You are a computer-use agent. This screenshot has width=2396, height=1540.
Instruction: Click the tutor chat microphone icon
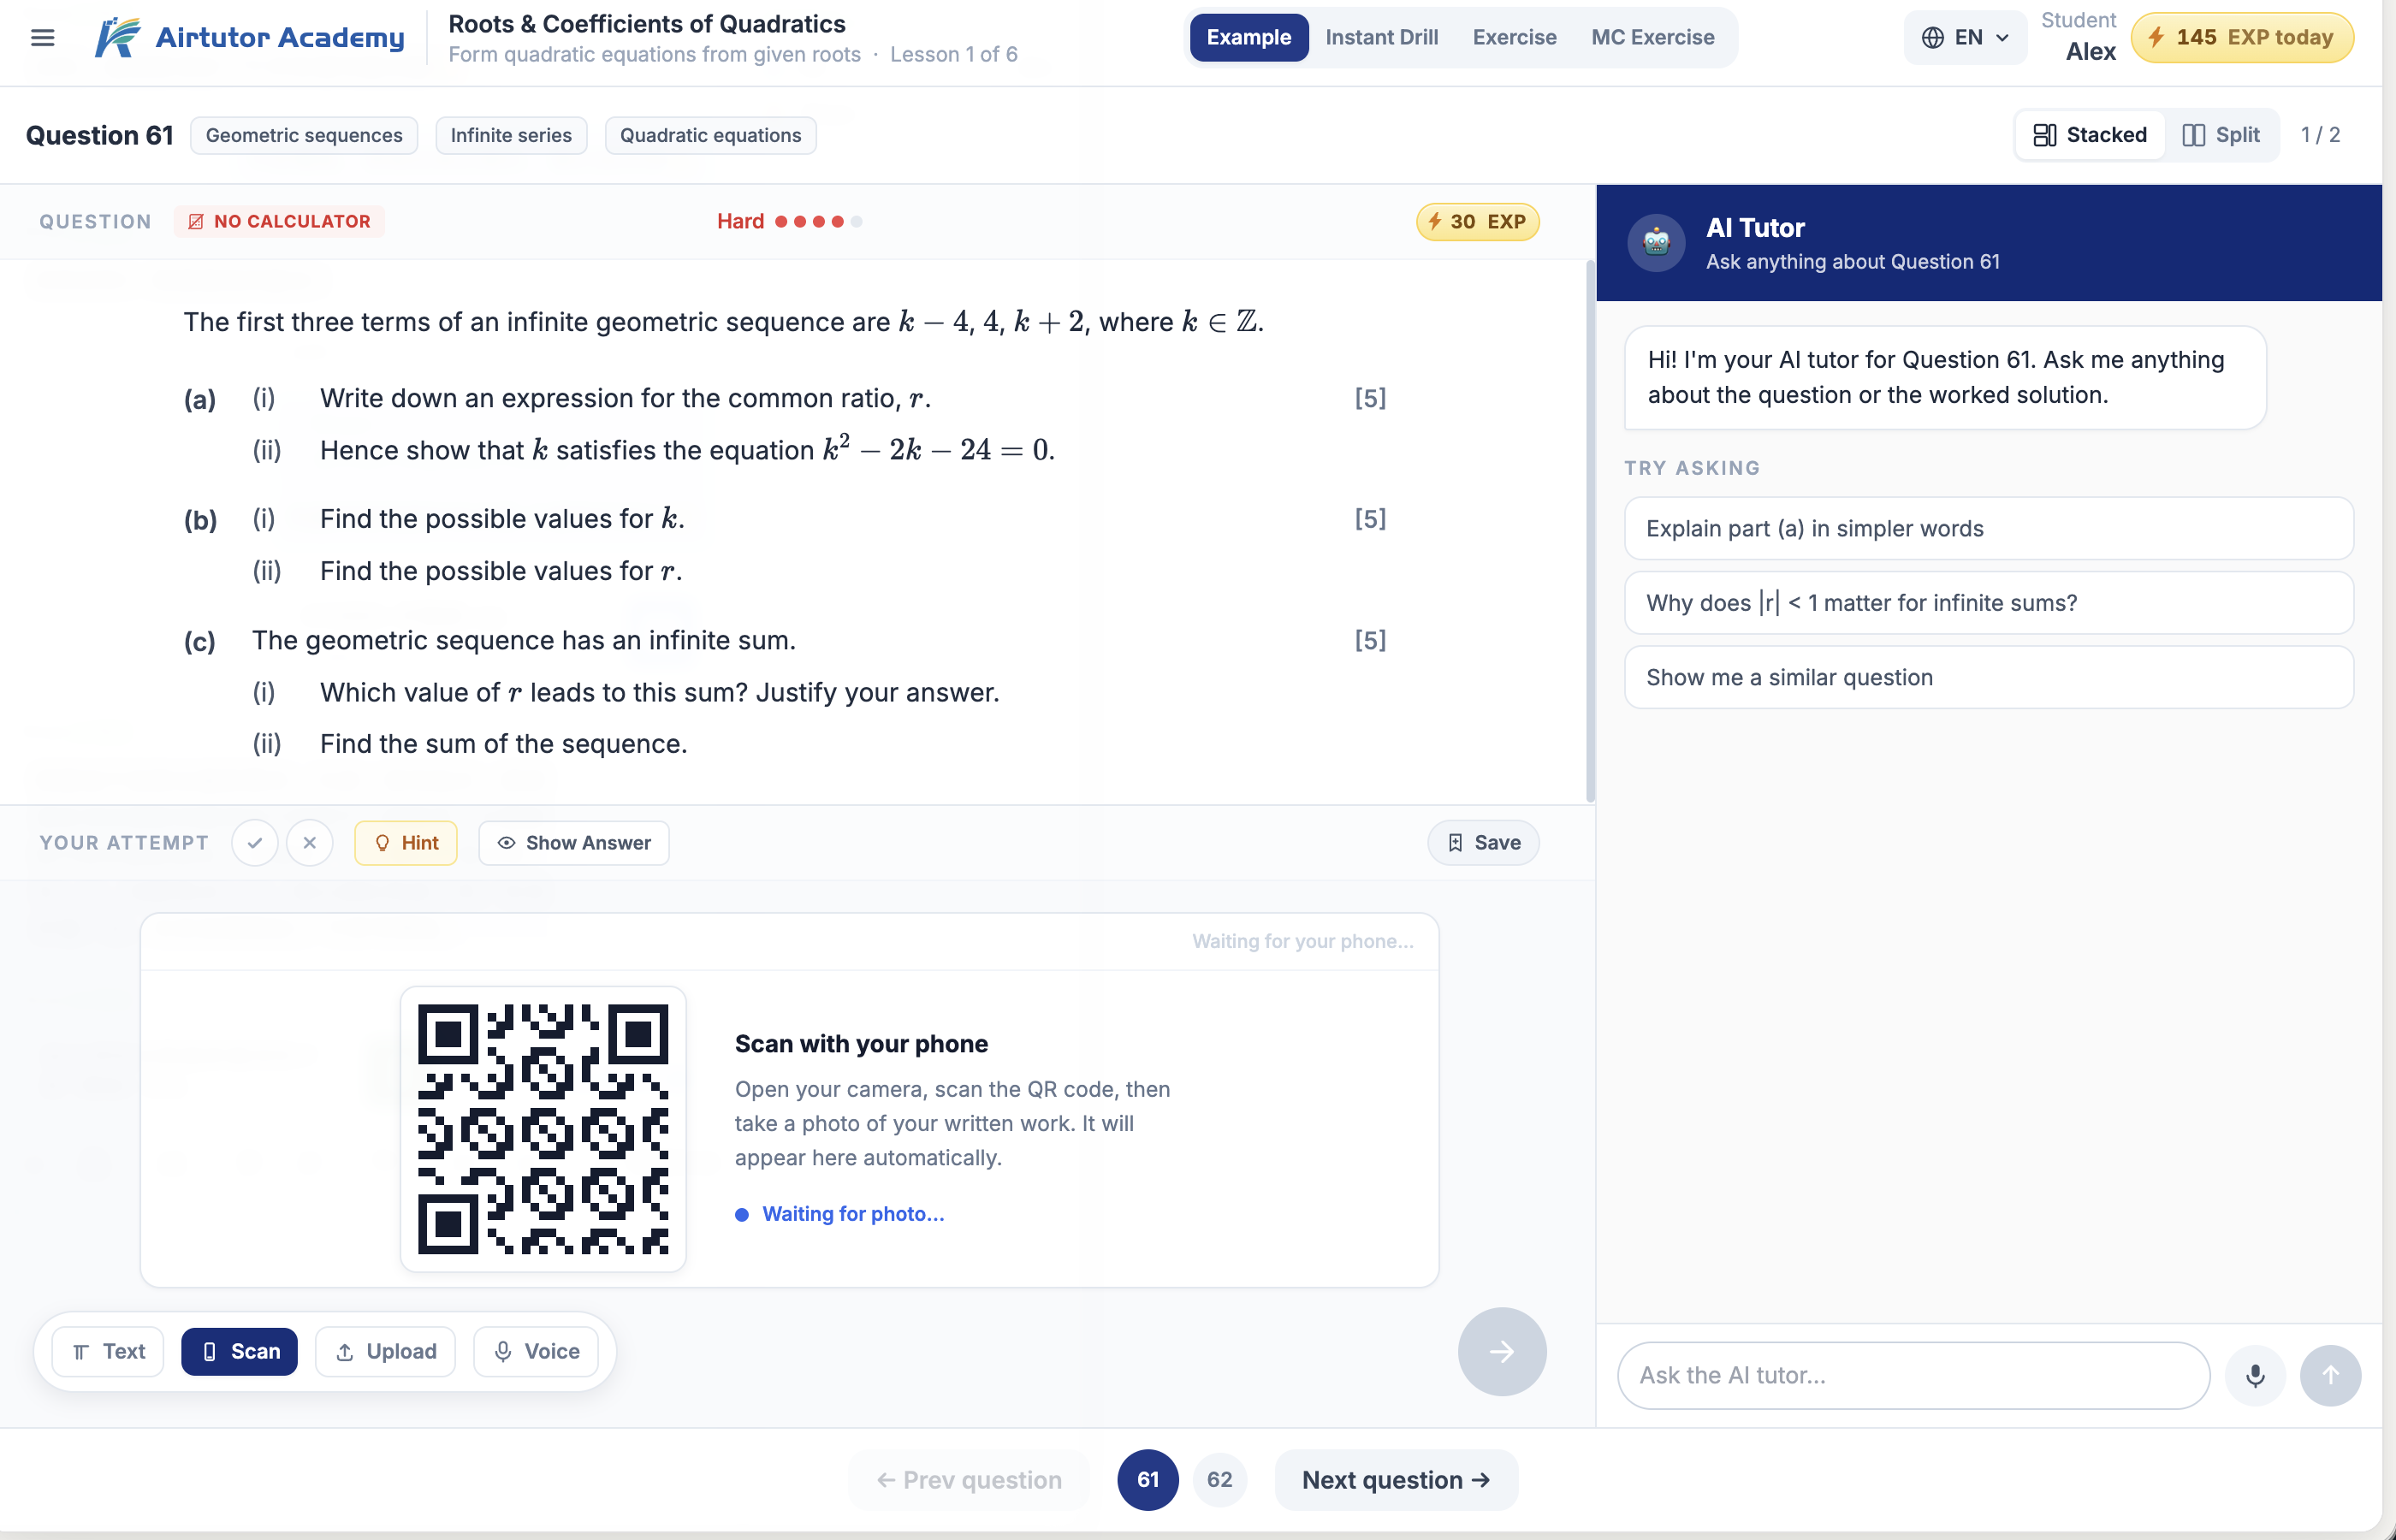point(2255,1376)
